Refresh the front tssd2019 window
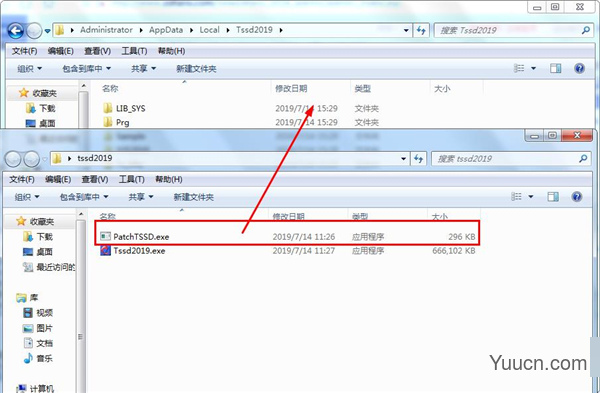The height and width of the screenshot is (393, 600). [418, 158]
